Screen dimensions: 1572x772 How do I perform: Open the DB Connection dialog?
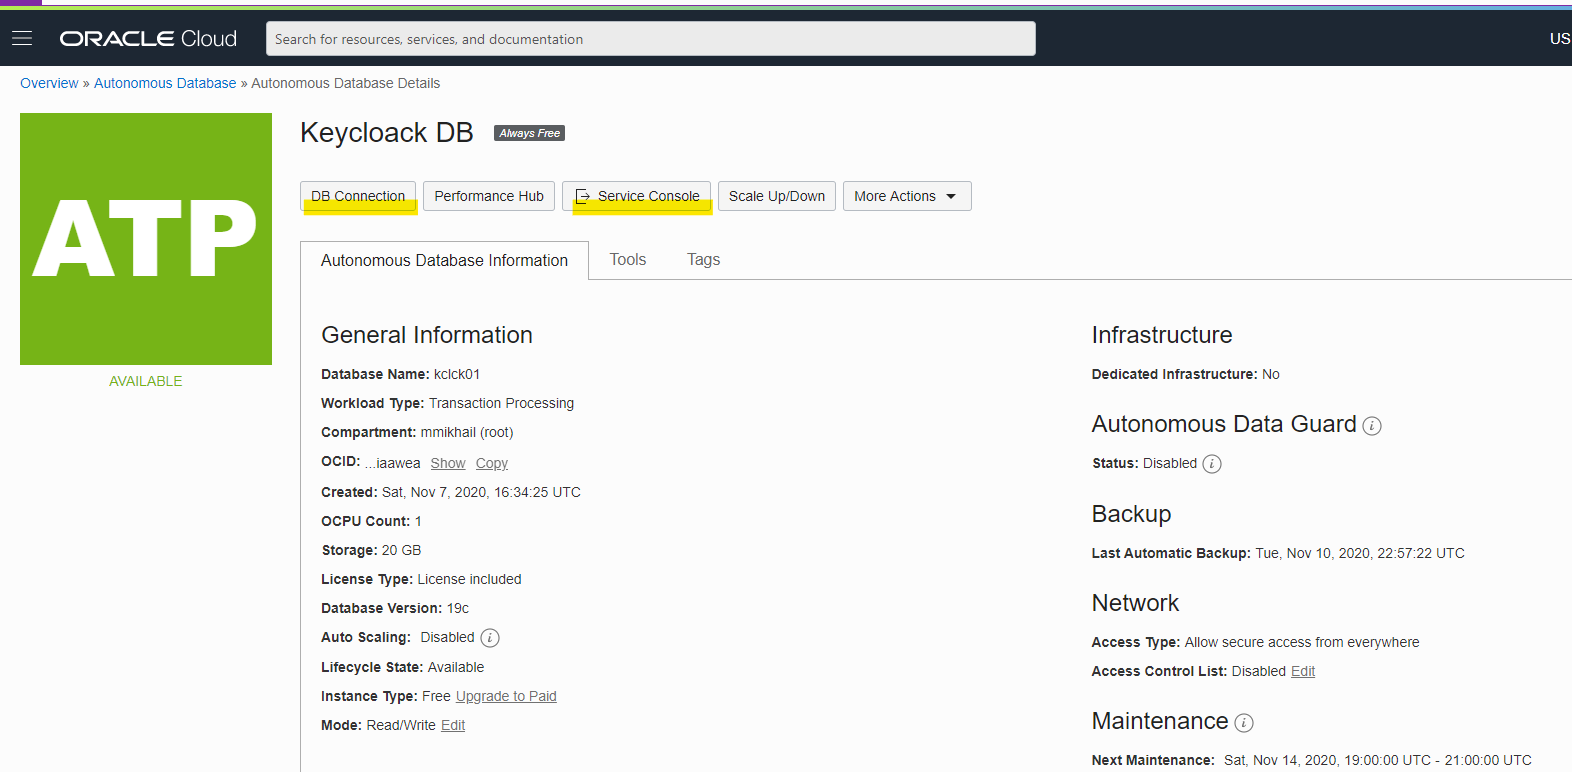pyautogui.click(x=358, y=196)
